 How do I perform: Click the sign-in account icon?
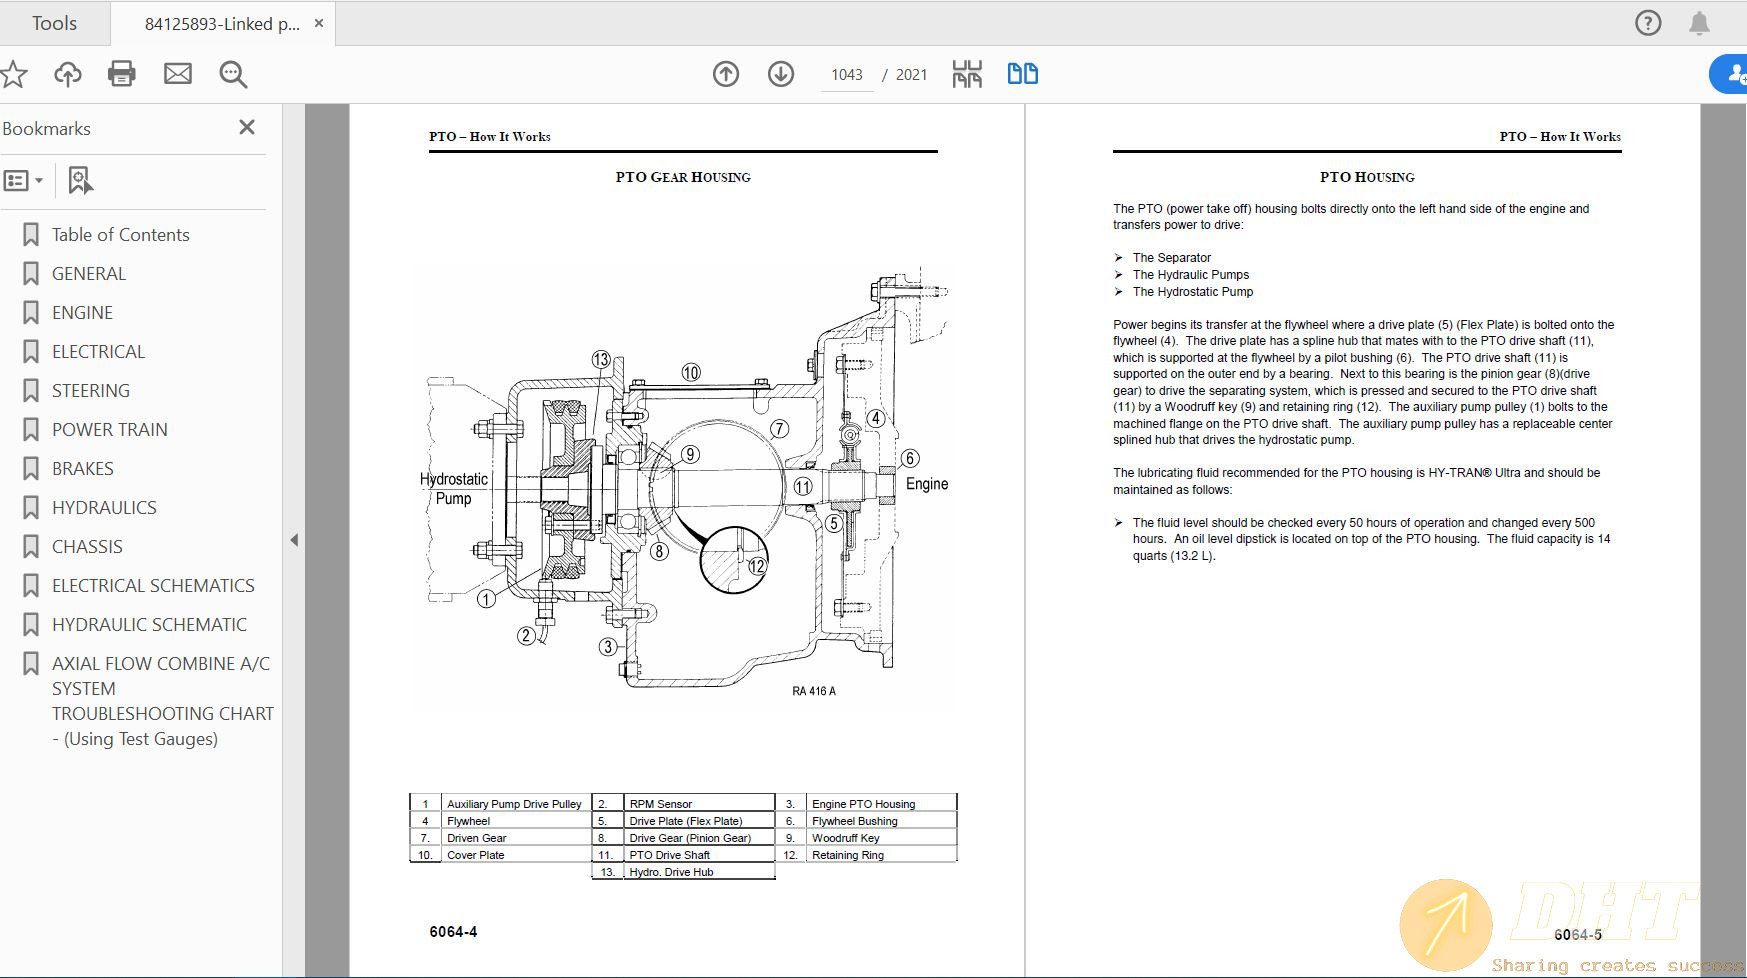coord(1732,73)
